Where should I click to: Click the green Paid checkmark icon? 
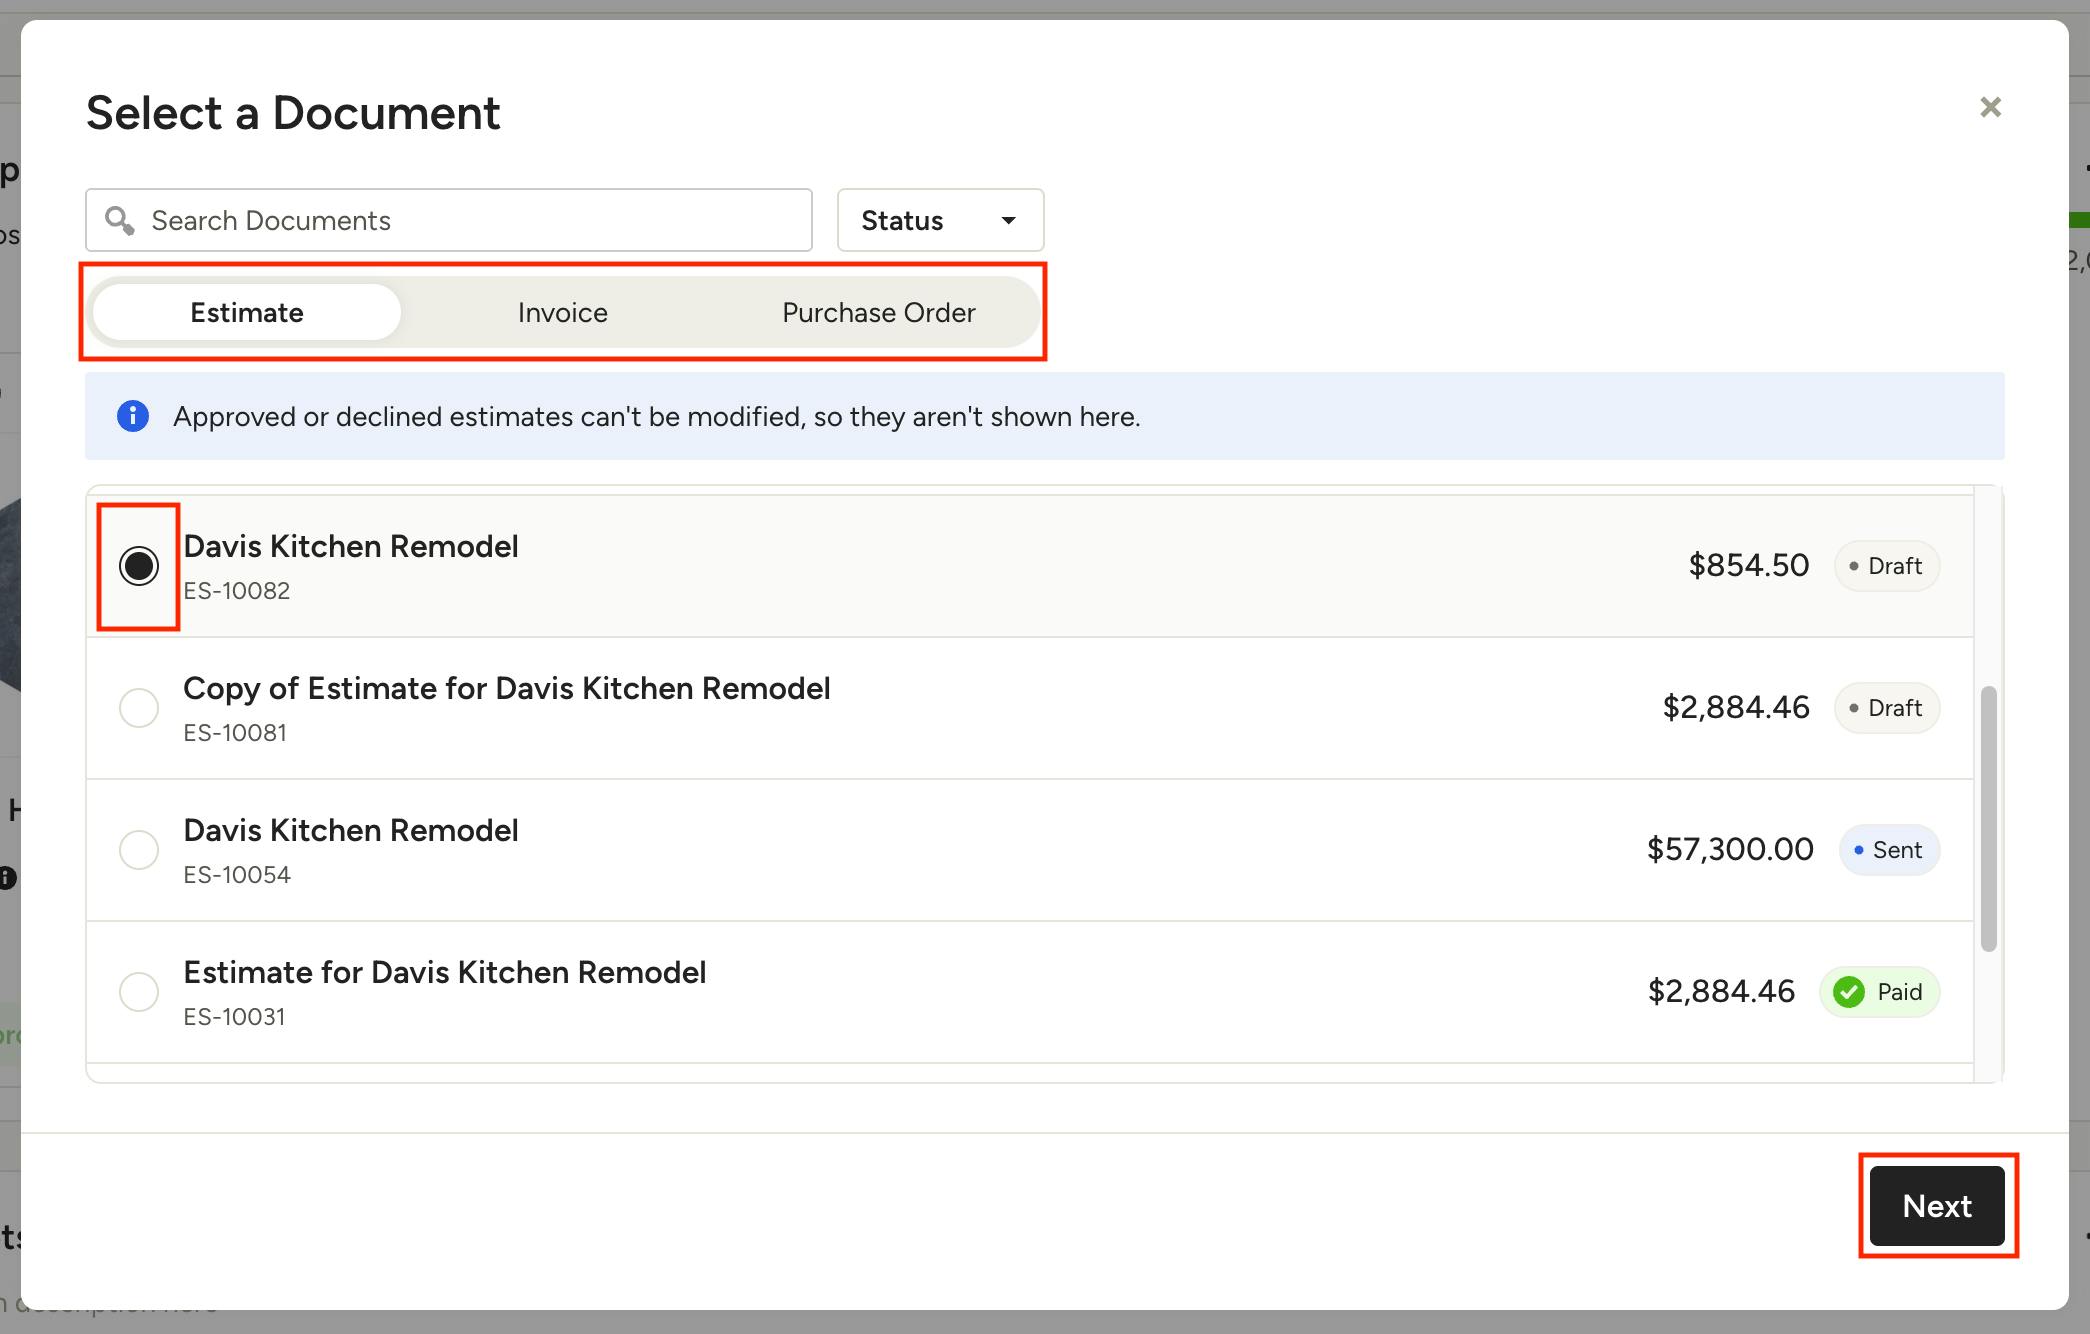point(1849,992)
